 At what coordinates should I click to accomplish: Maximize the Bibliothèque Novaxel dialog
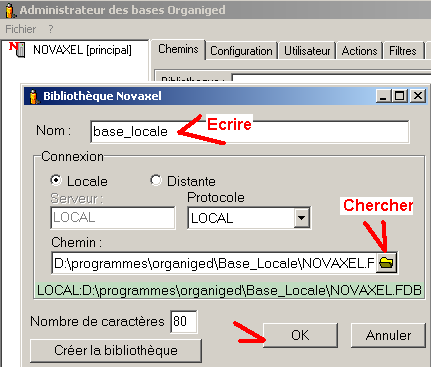[400, 96]
